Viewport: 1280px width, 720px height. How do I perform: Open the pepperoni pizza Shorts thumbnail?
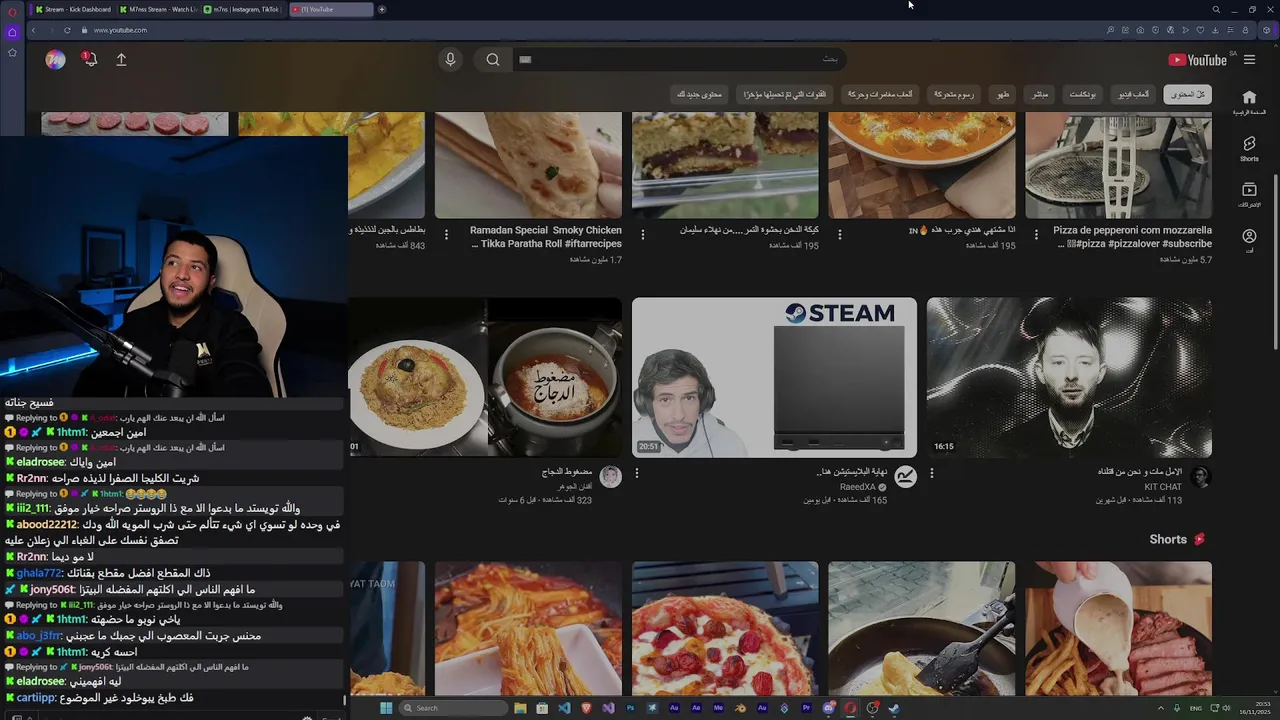click(725, 628)
